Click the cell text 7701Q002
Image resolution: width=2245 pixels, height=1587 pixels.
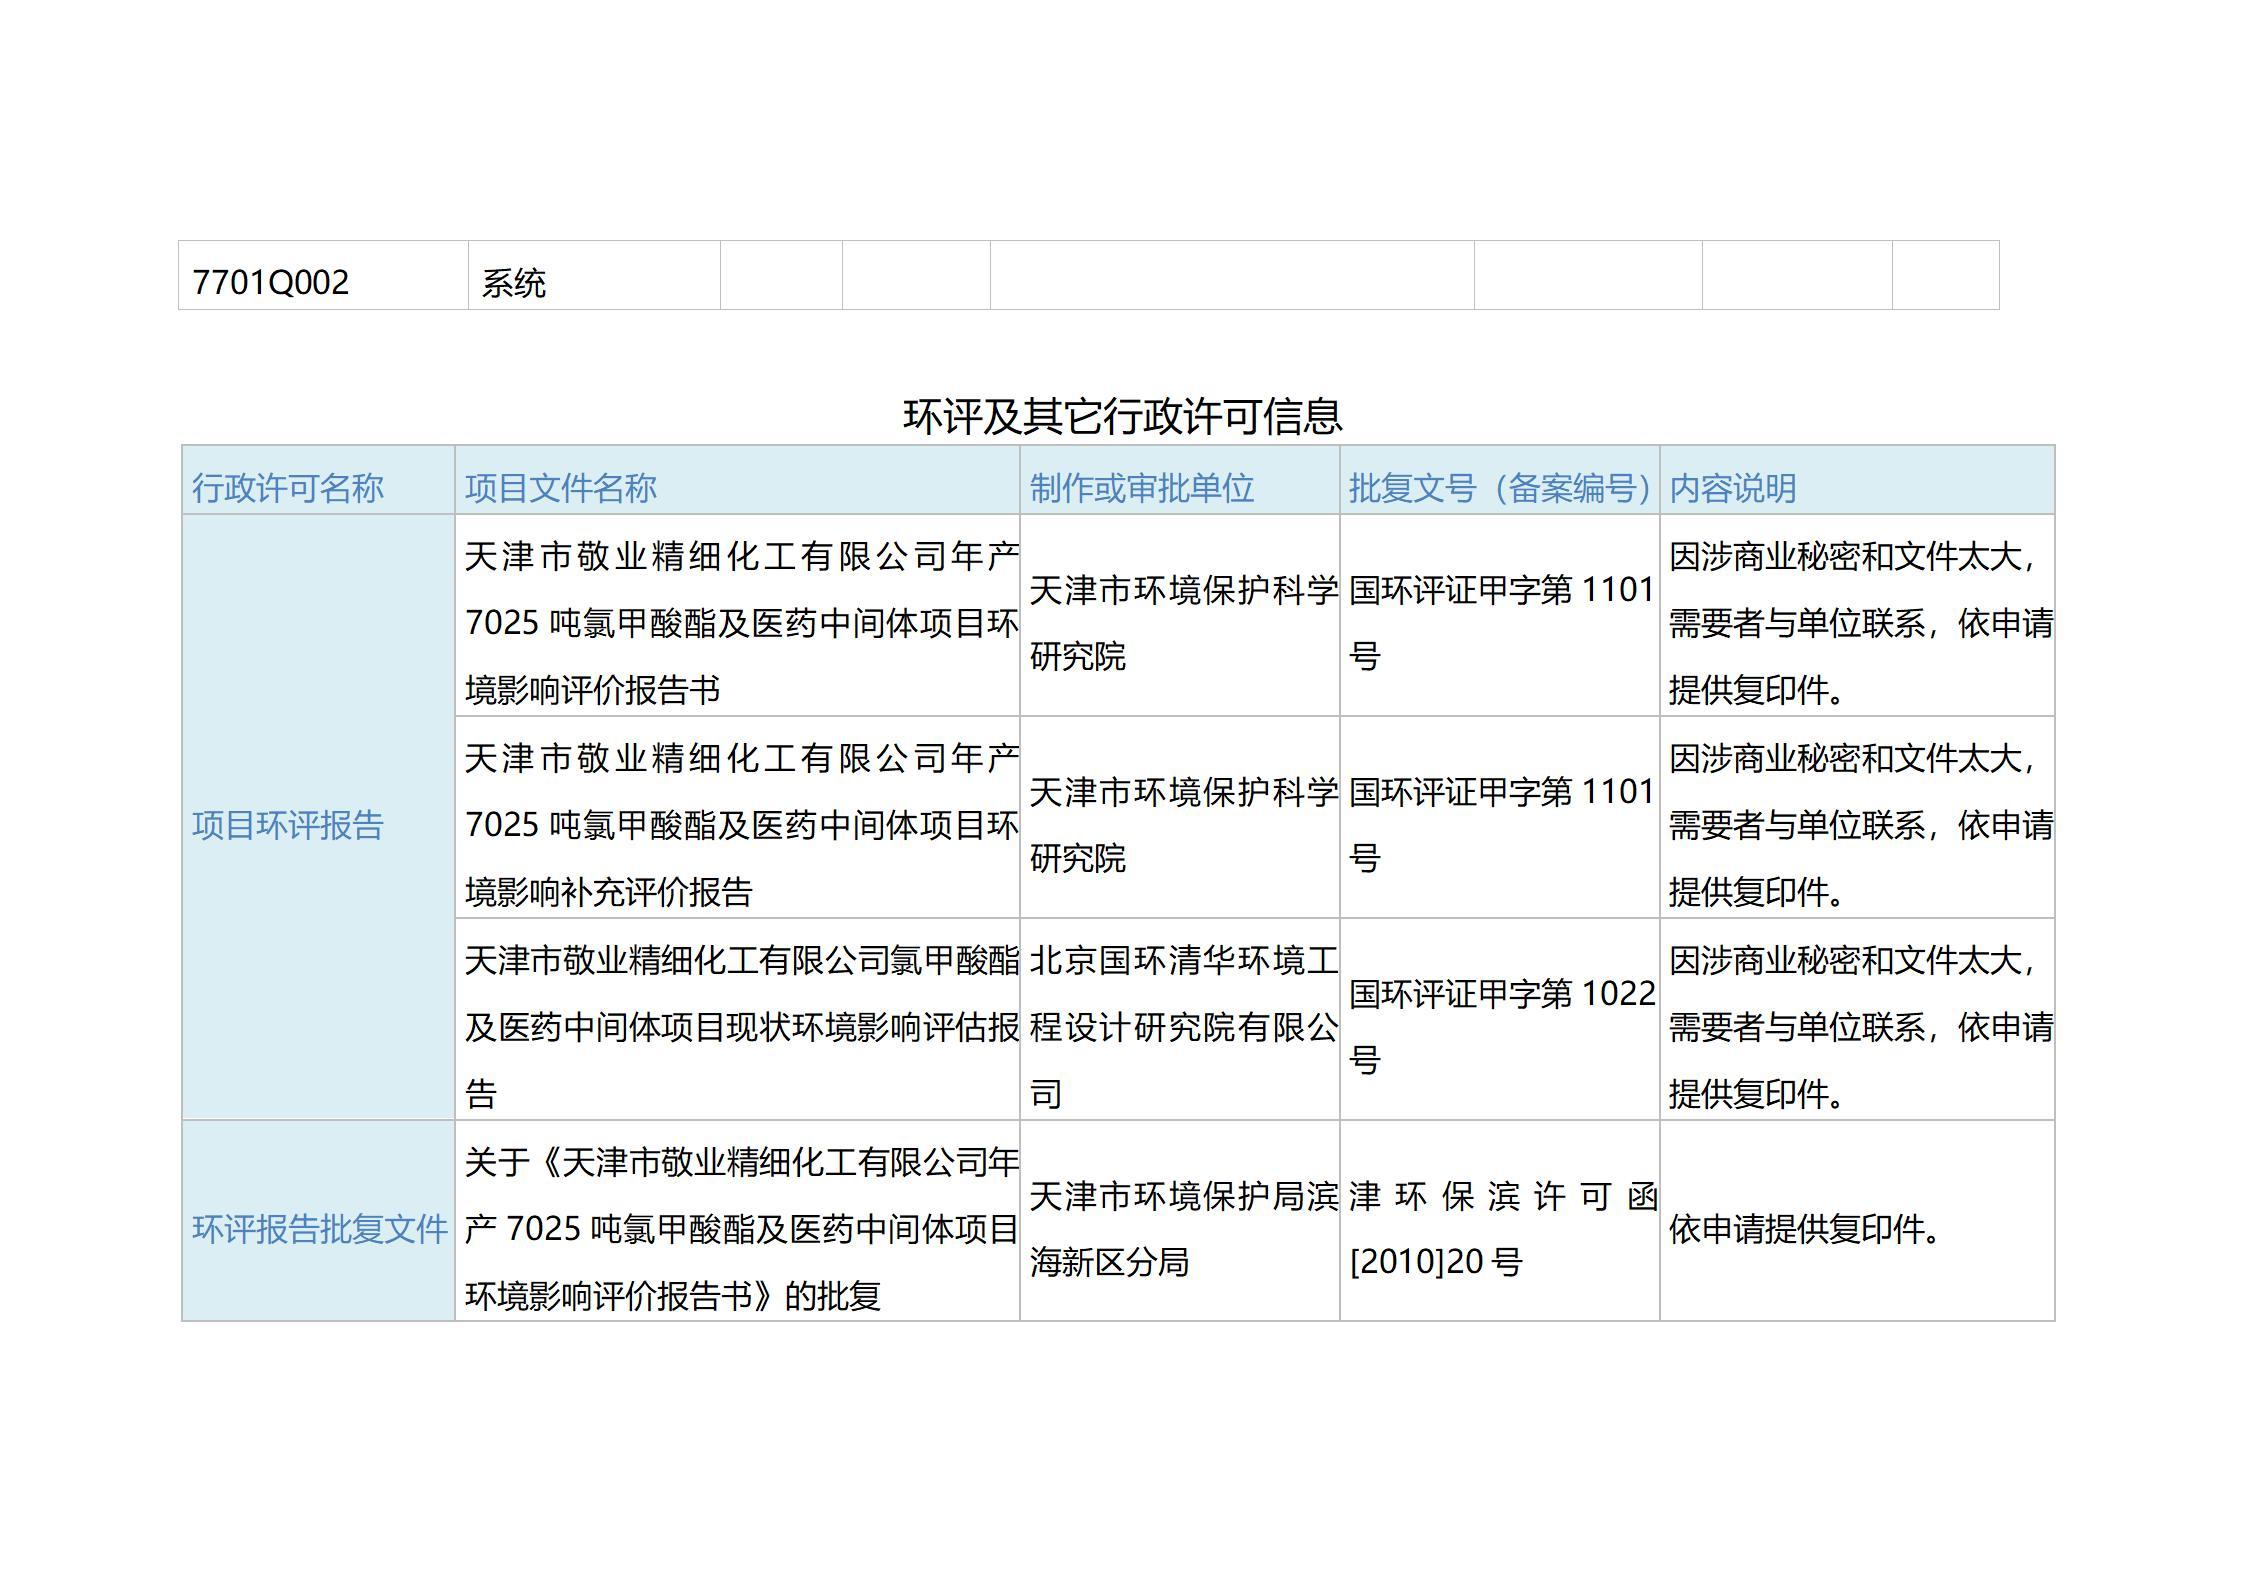(x=270, y=282)
